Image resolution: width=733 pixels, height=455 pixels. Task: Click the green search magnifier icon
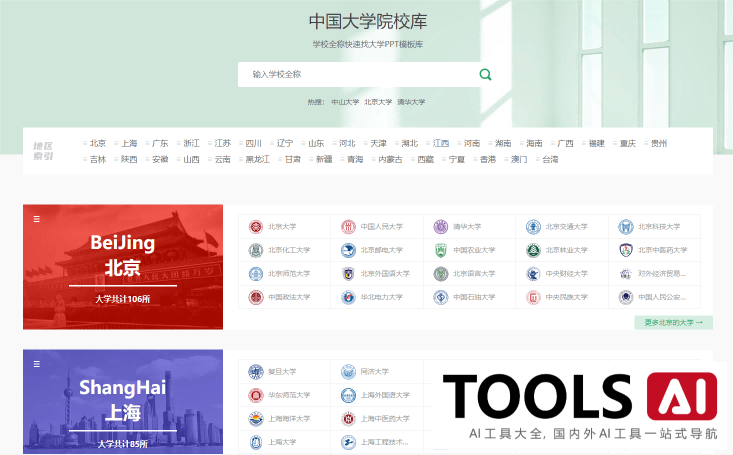[x=485, y=74]
